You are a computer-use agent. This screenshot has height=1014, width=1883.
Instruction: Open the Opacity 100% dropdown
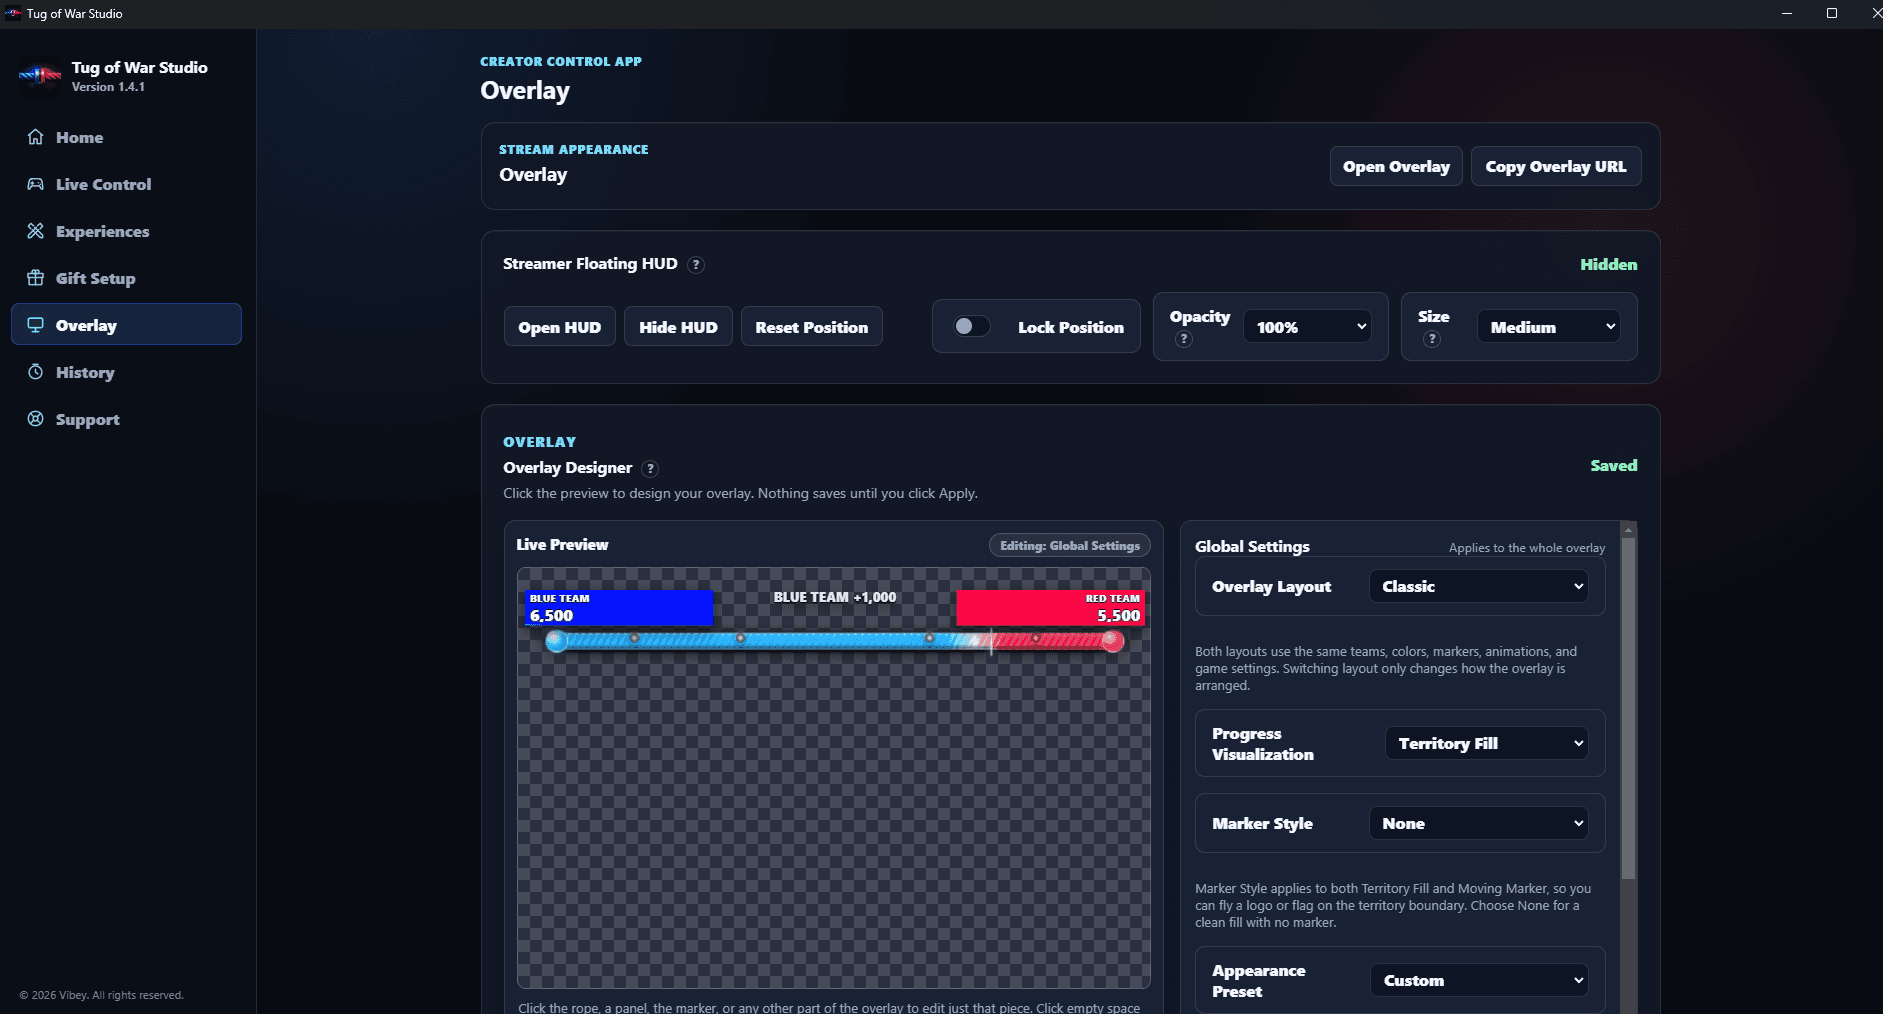pos(1307,327)
